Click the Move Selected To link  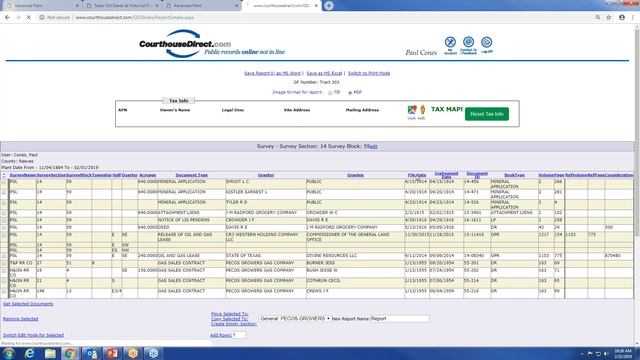pos(229,314)
